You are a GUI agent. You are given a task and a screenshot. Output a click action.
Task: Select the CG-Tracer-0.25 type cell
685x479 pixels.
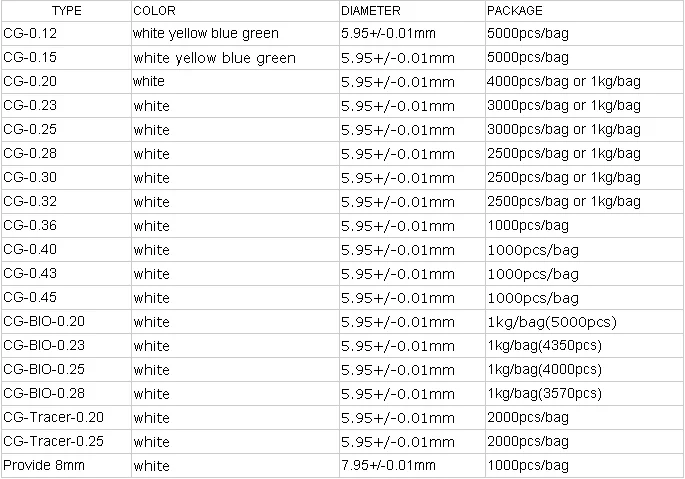(x=53, y=442)
